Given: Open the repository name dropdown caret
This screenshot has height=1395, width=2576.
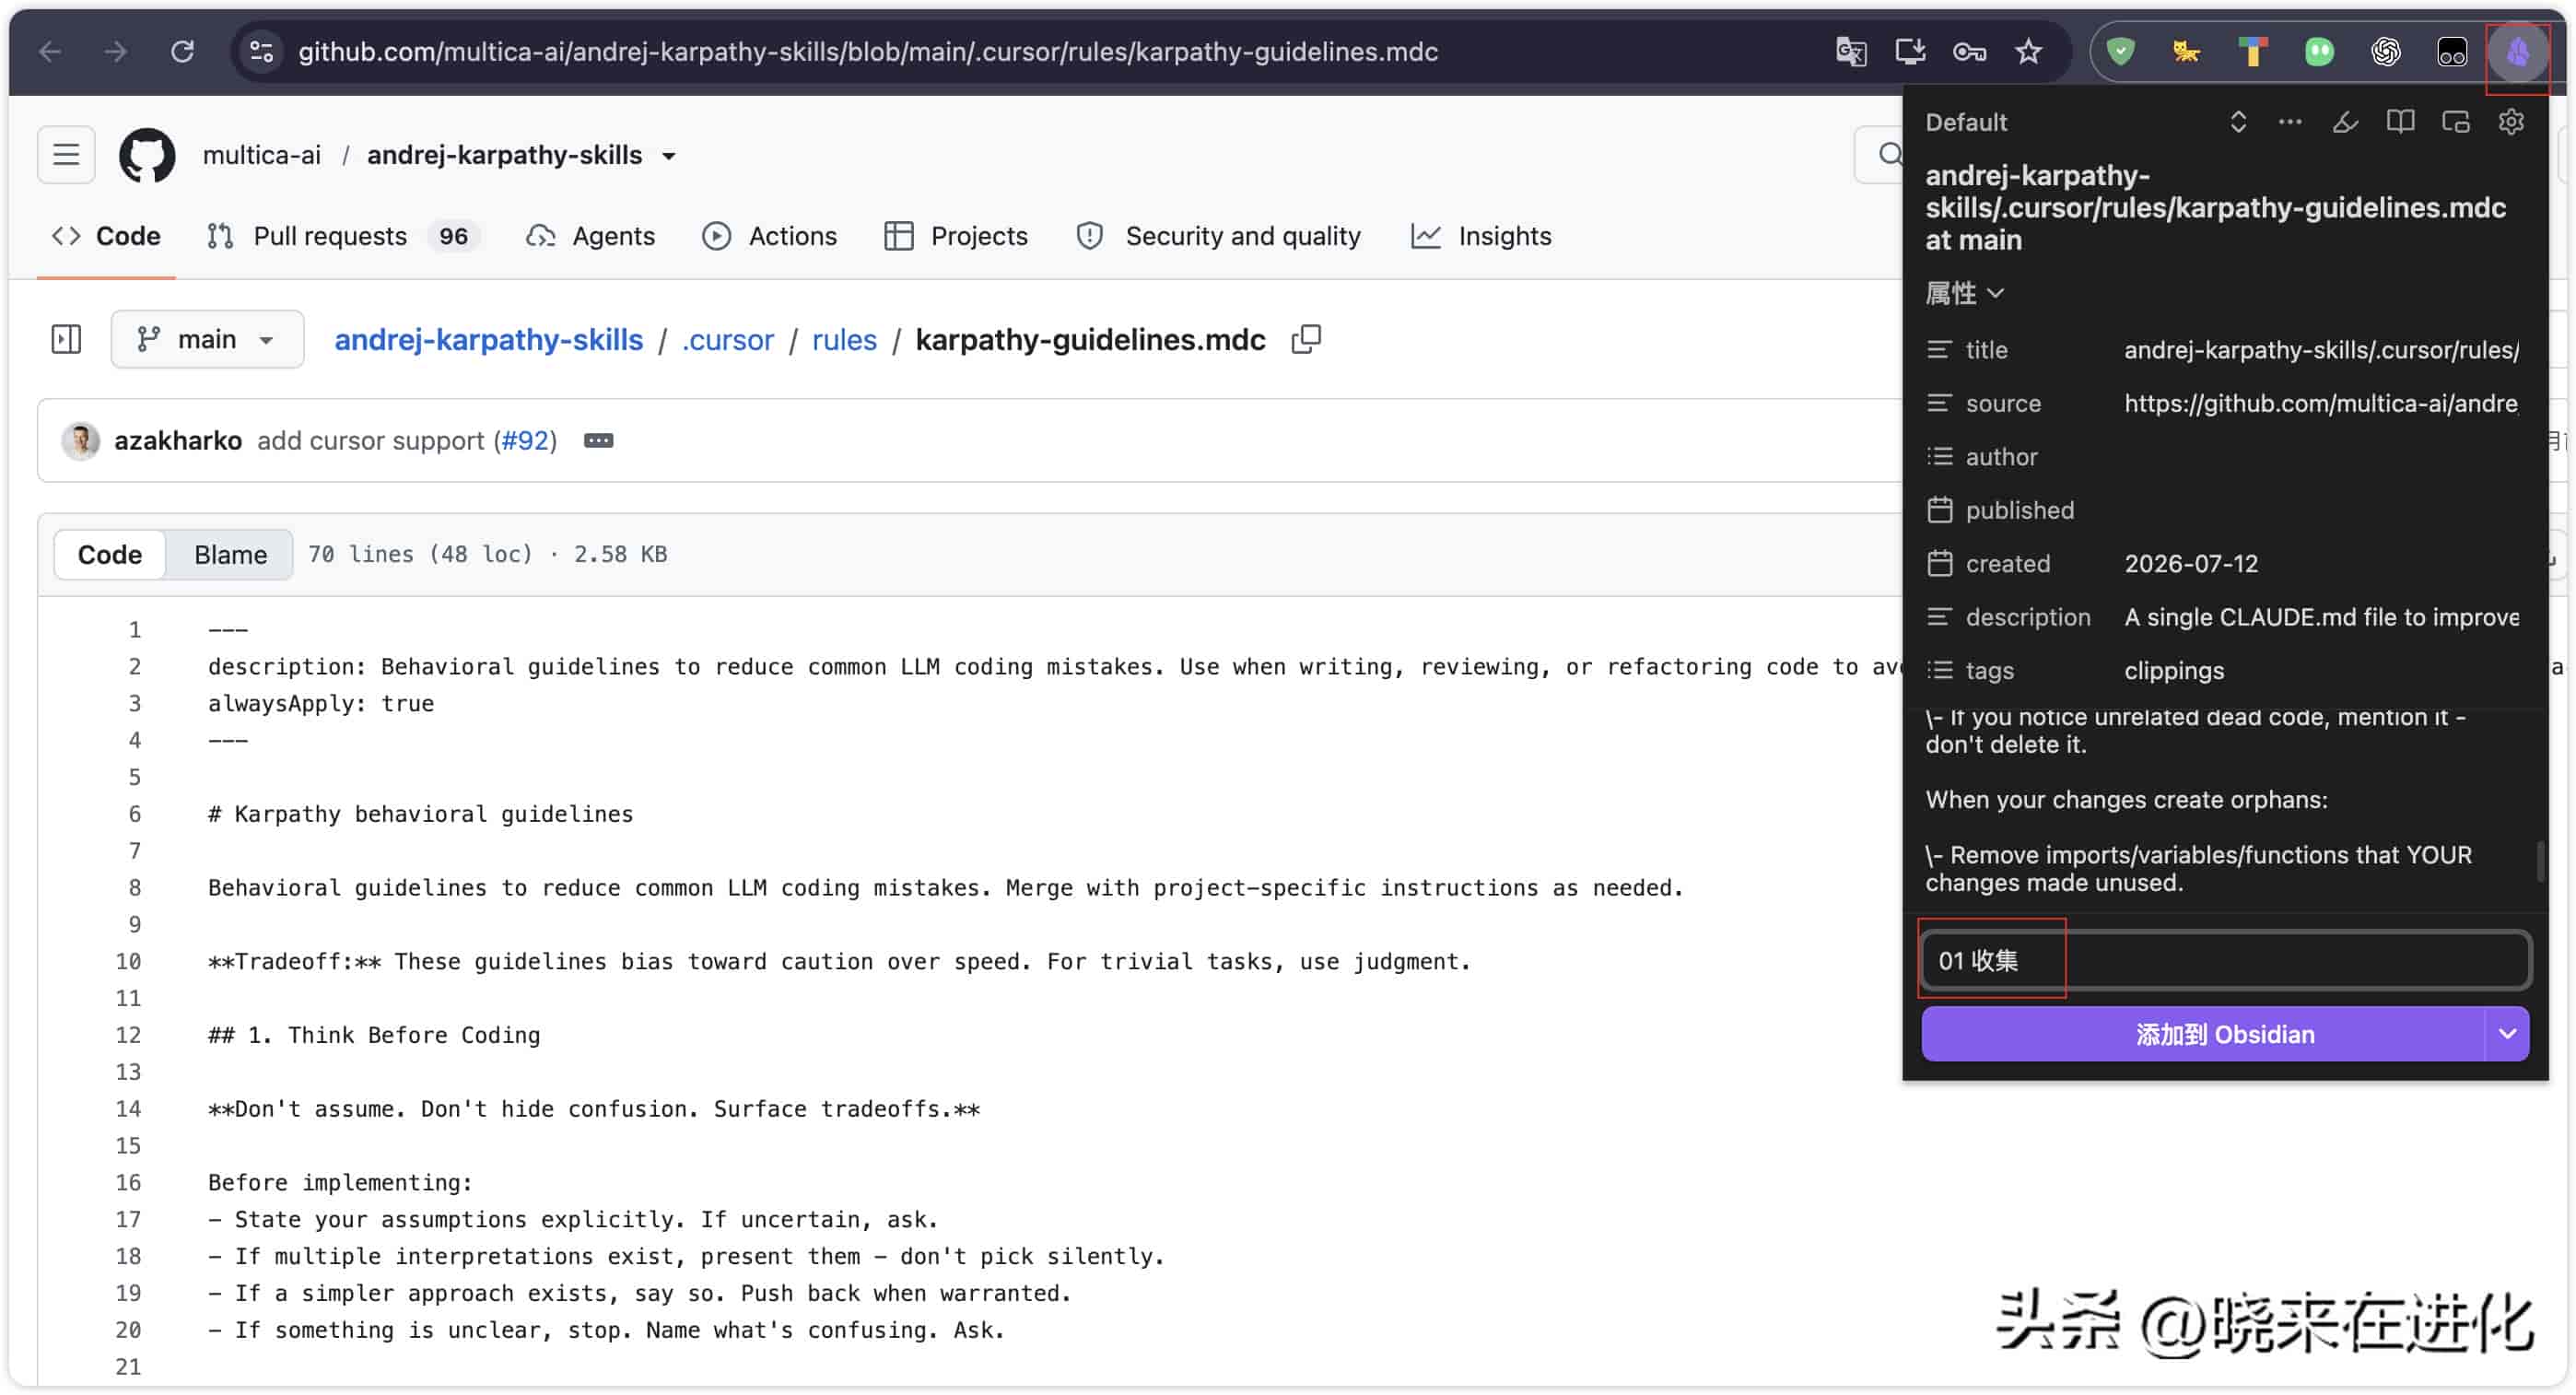Looking at the screenshot, I should tap(669, 156).
